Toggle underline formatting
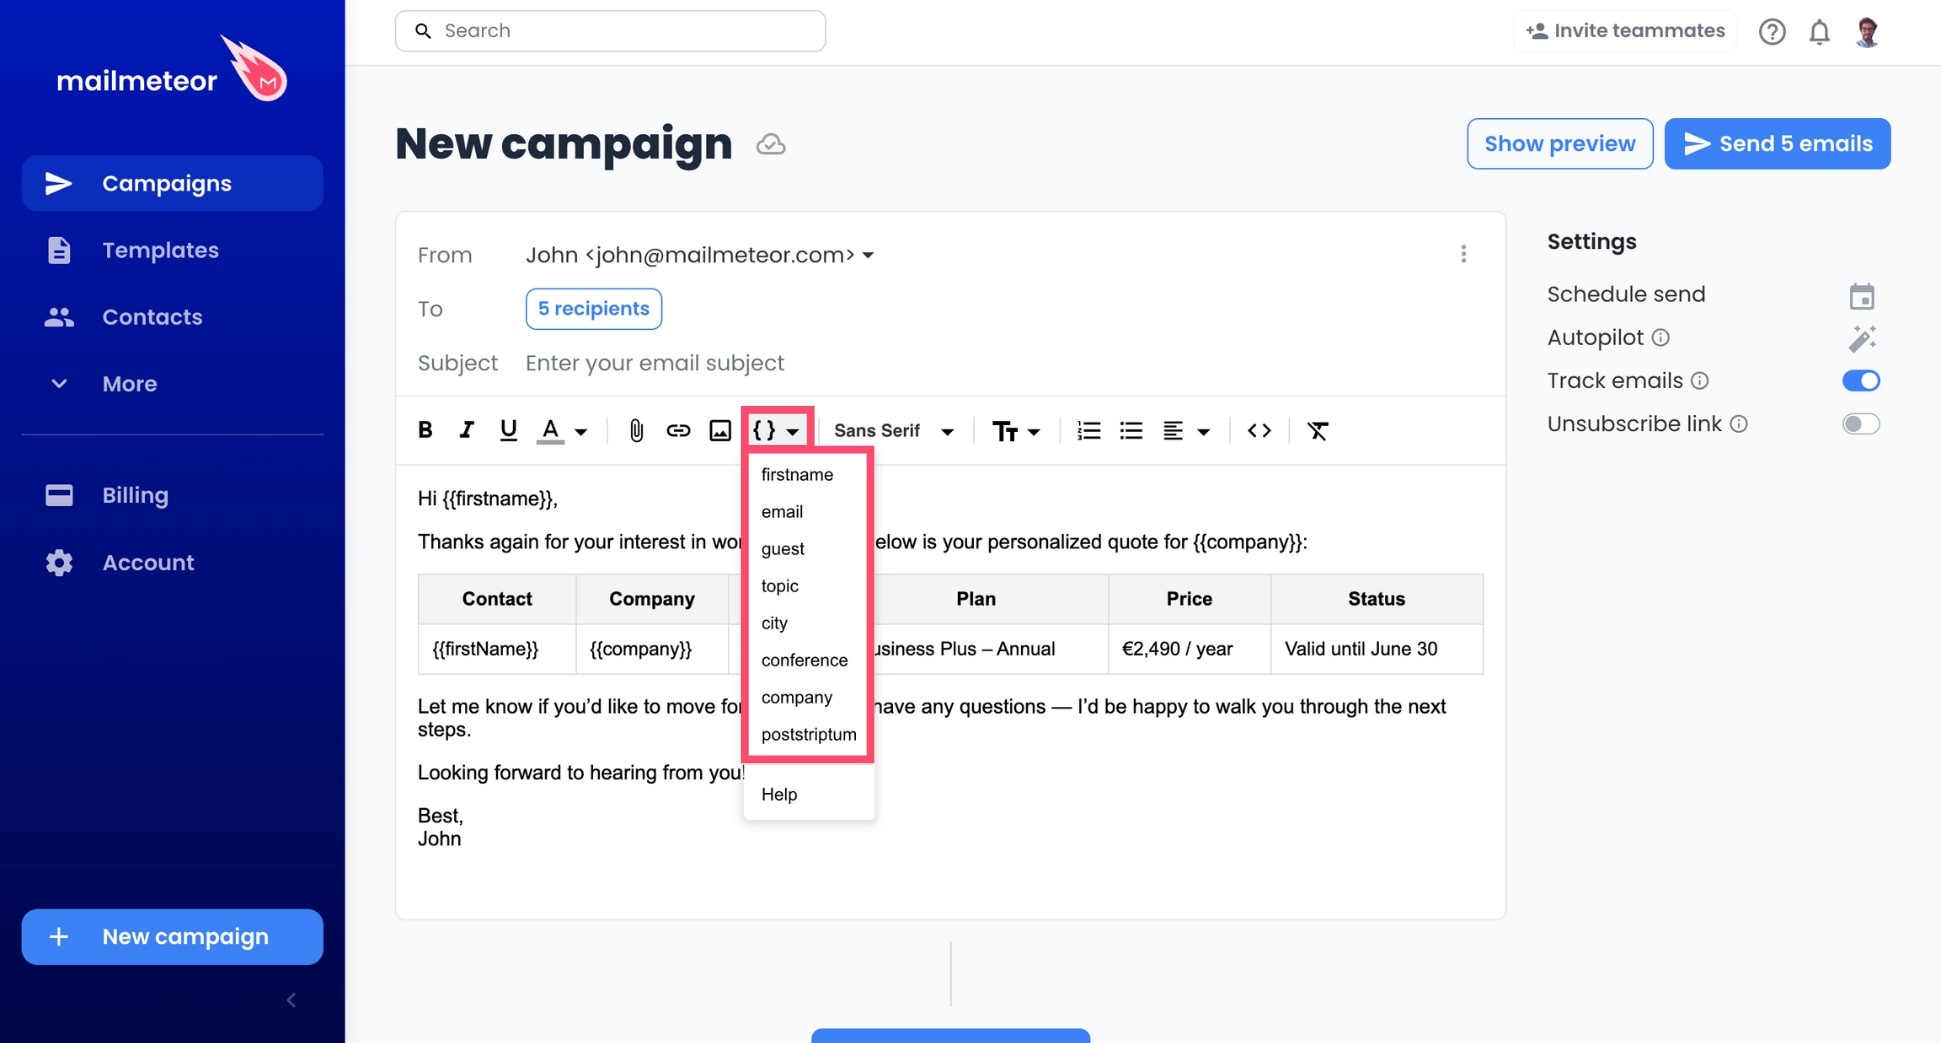This screenshot has width=1941, height=1043. point(508,430)
